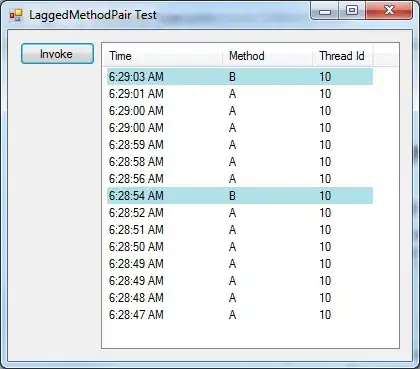
Task: Select the 6:28:52 AM row
Action: point(240,213)
